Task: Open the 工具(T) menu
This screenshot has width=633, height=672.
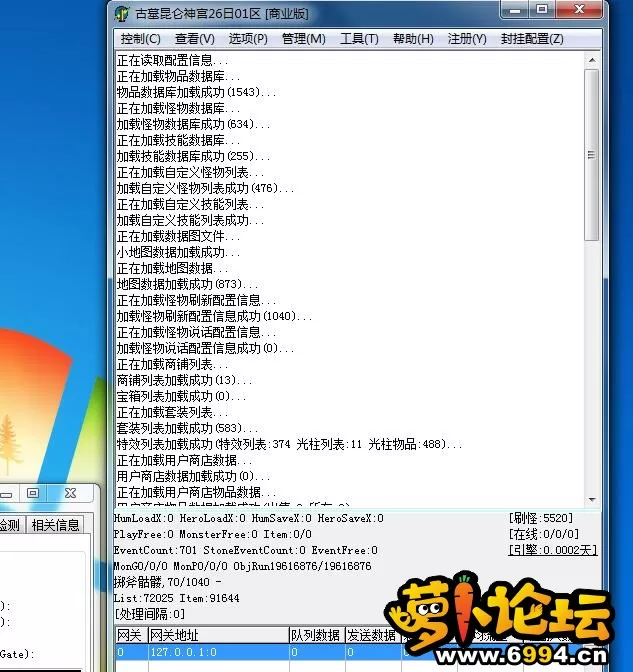Action: point(359,39)
